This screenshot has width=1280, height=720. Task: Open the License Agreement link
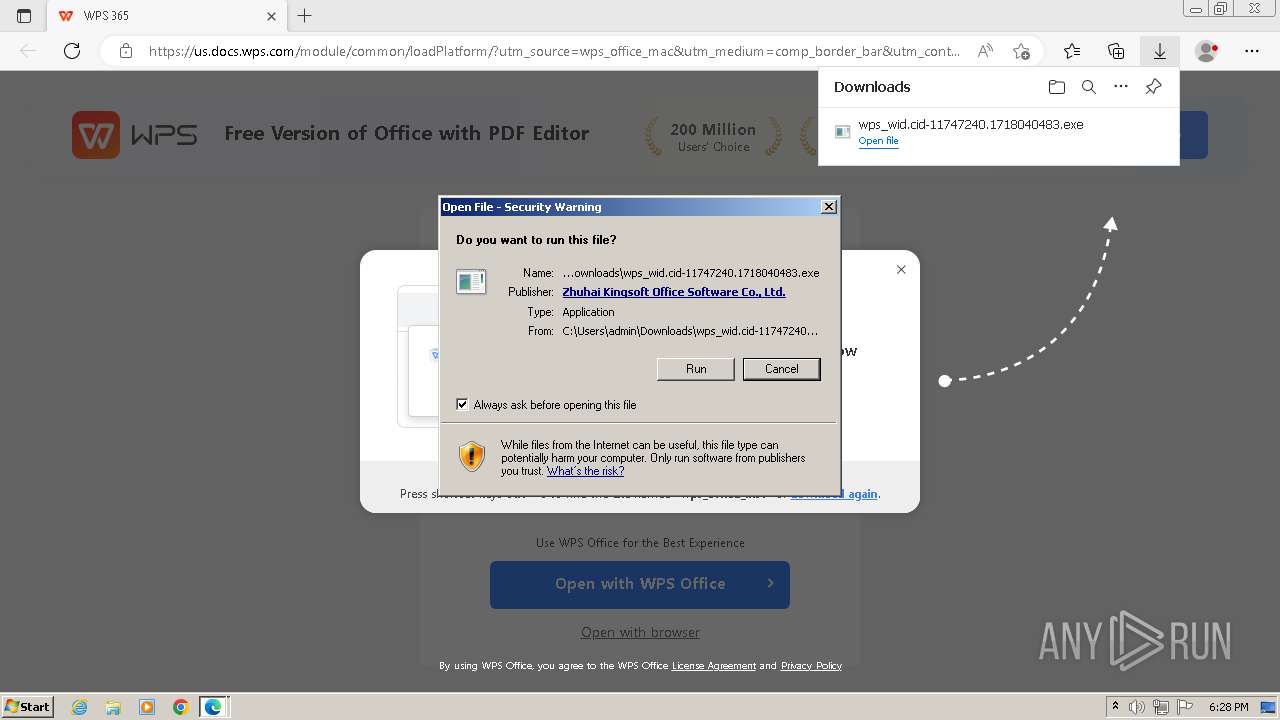coord(714,666)
